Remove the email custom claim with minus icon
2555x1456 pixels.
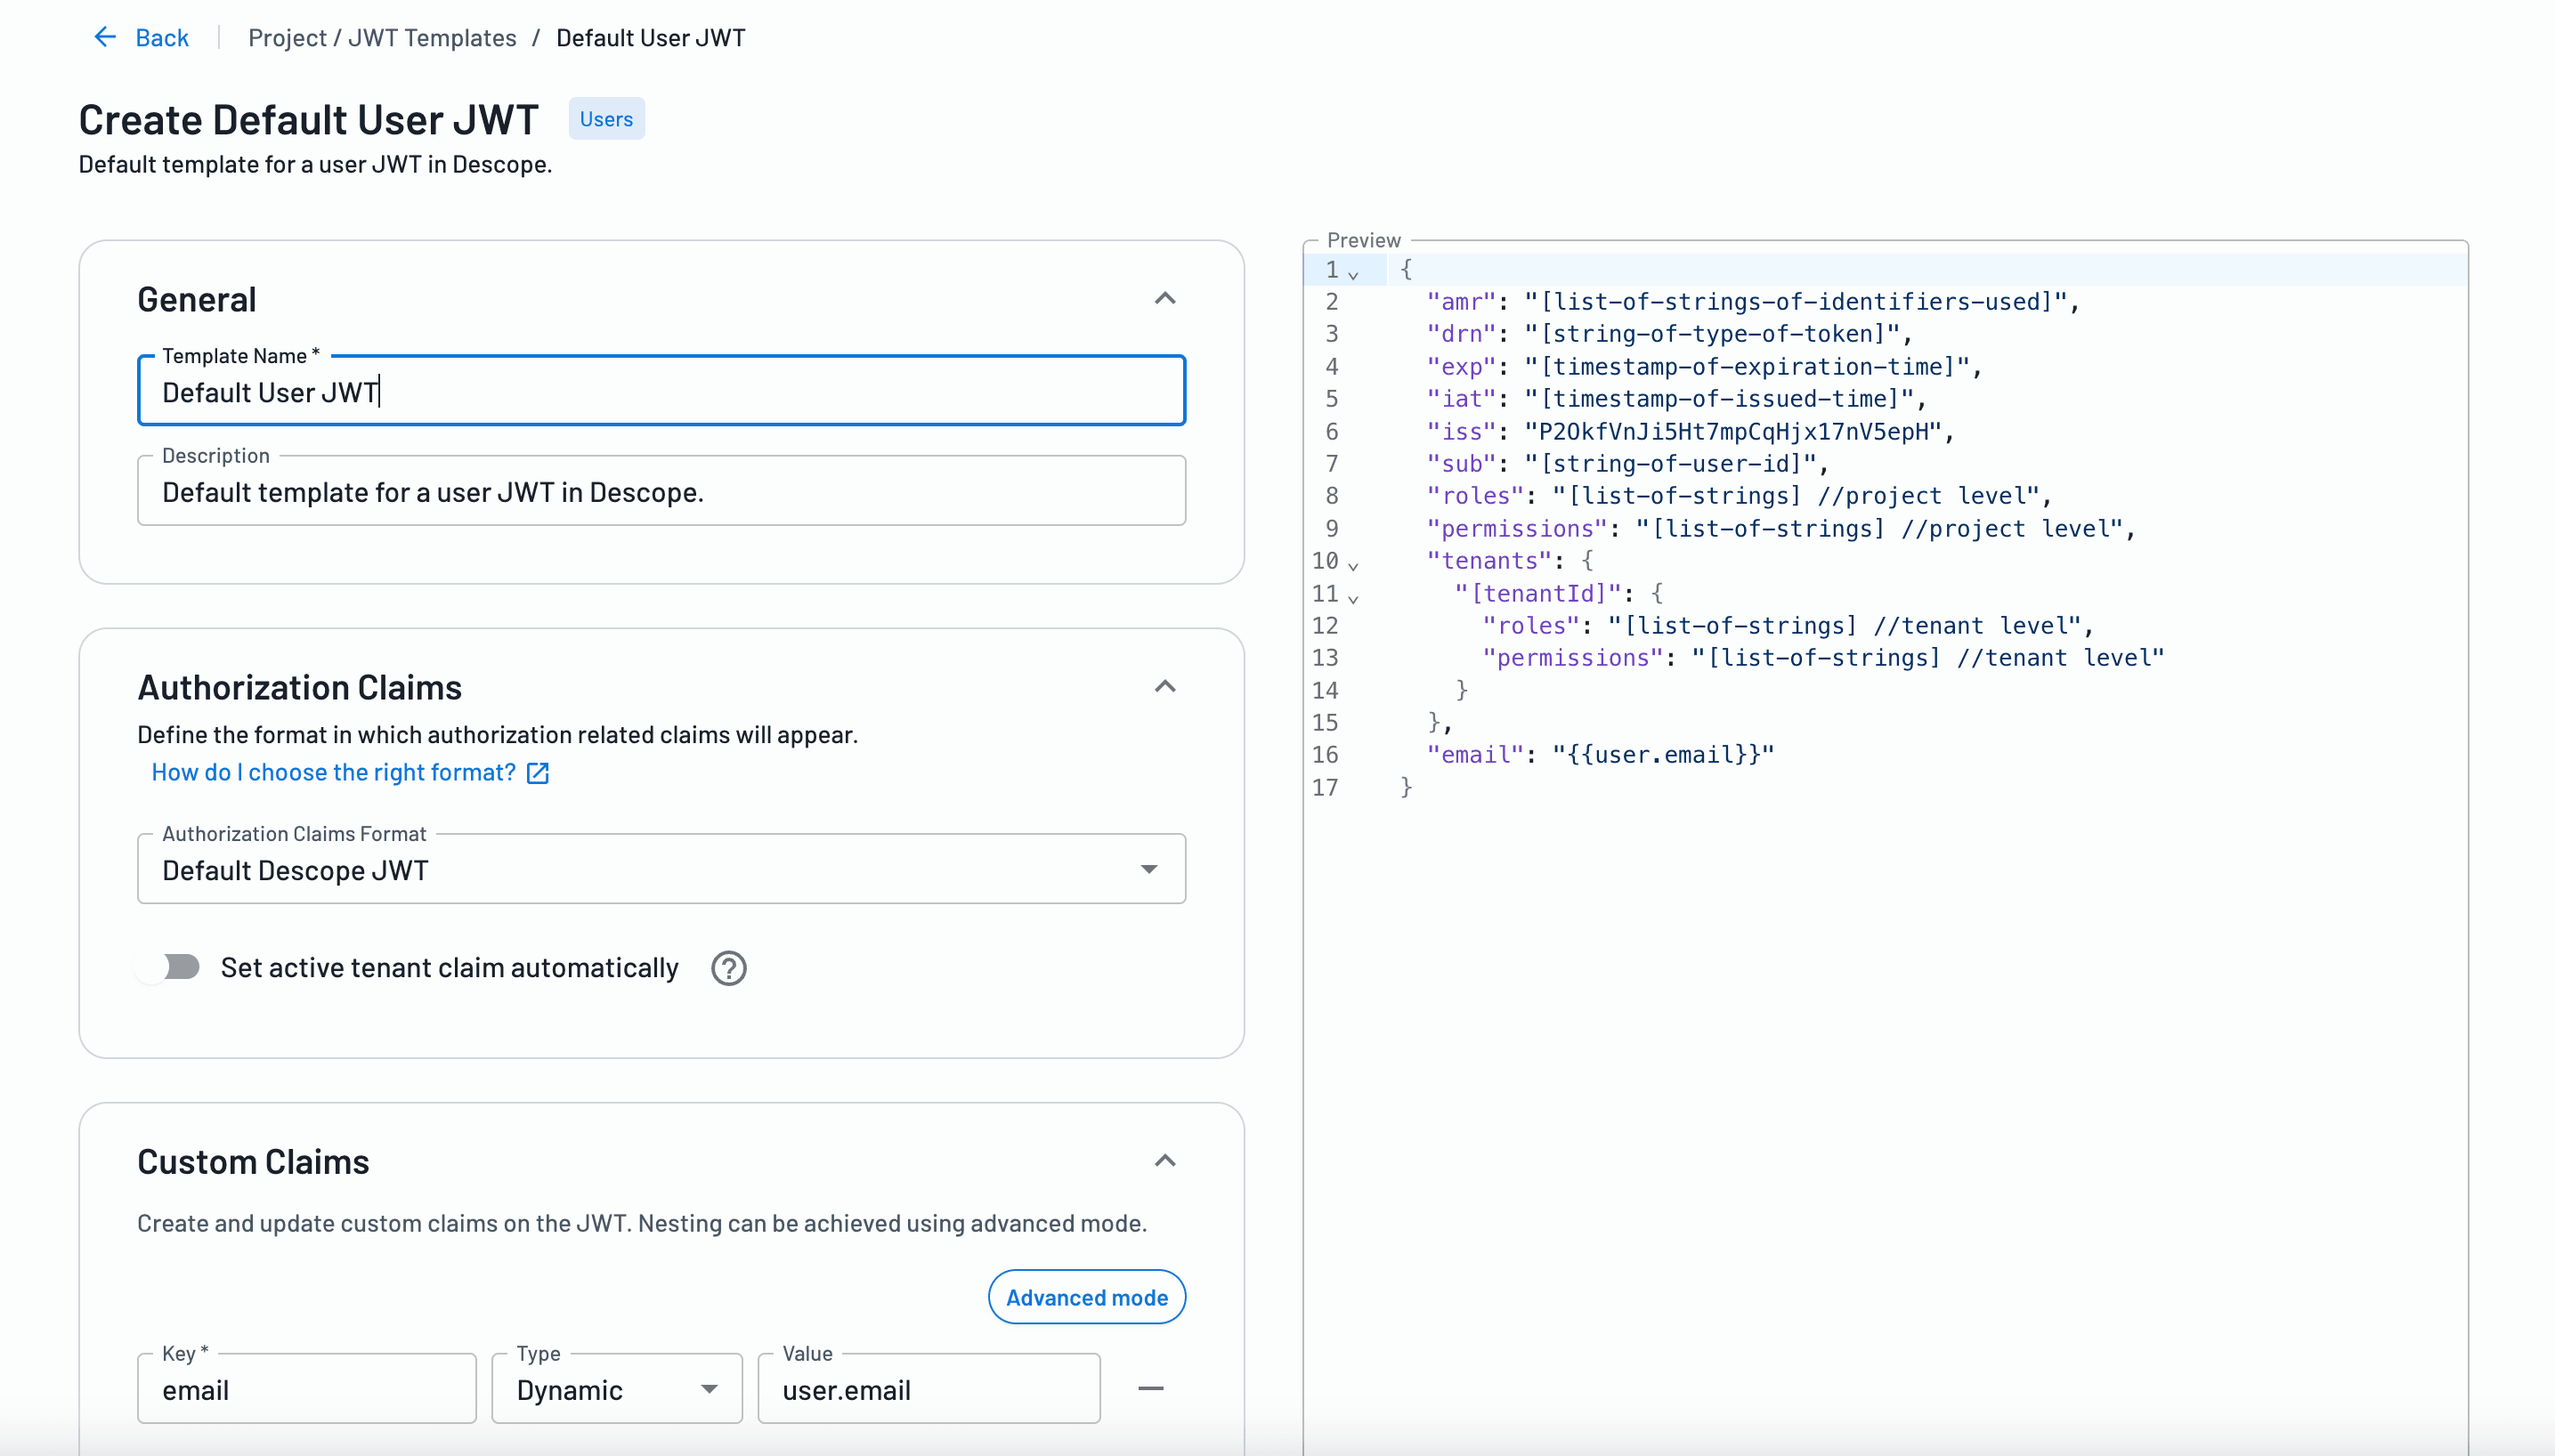[x=1152, y=1388]
